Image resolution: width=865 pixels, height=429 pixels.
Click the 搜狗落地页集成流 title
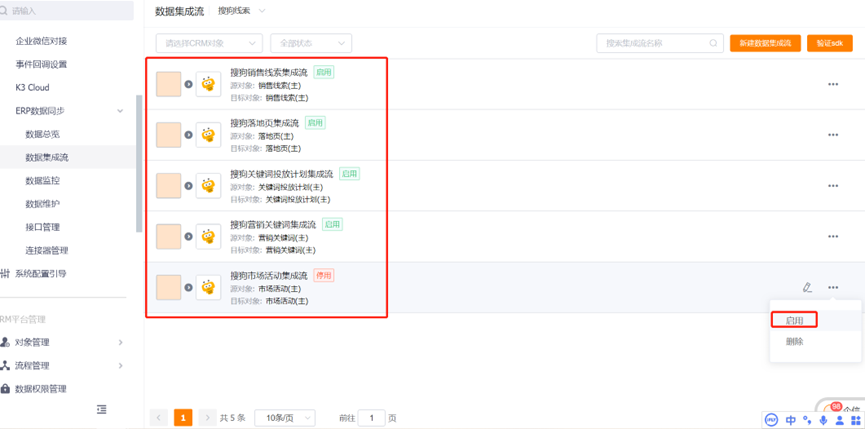pyautogui.click(x=265, y=123)
